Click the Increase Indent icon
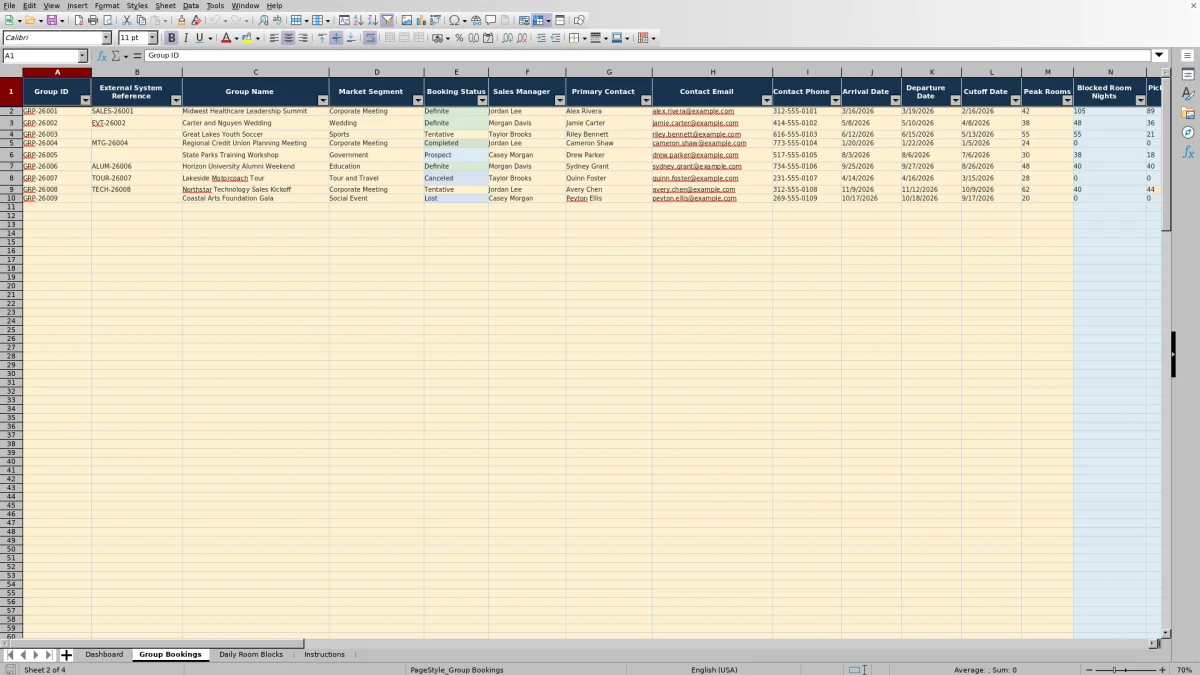This screenshot has height=675, width=1200. (541, 38)
